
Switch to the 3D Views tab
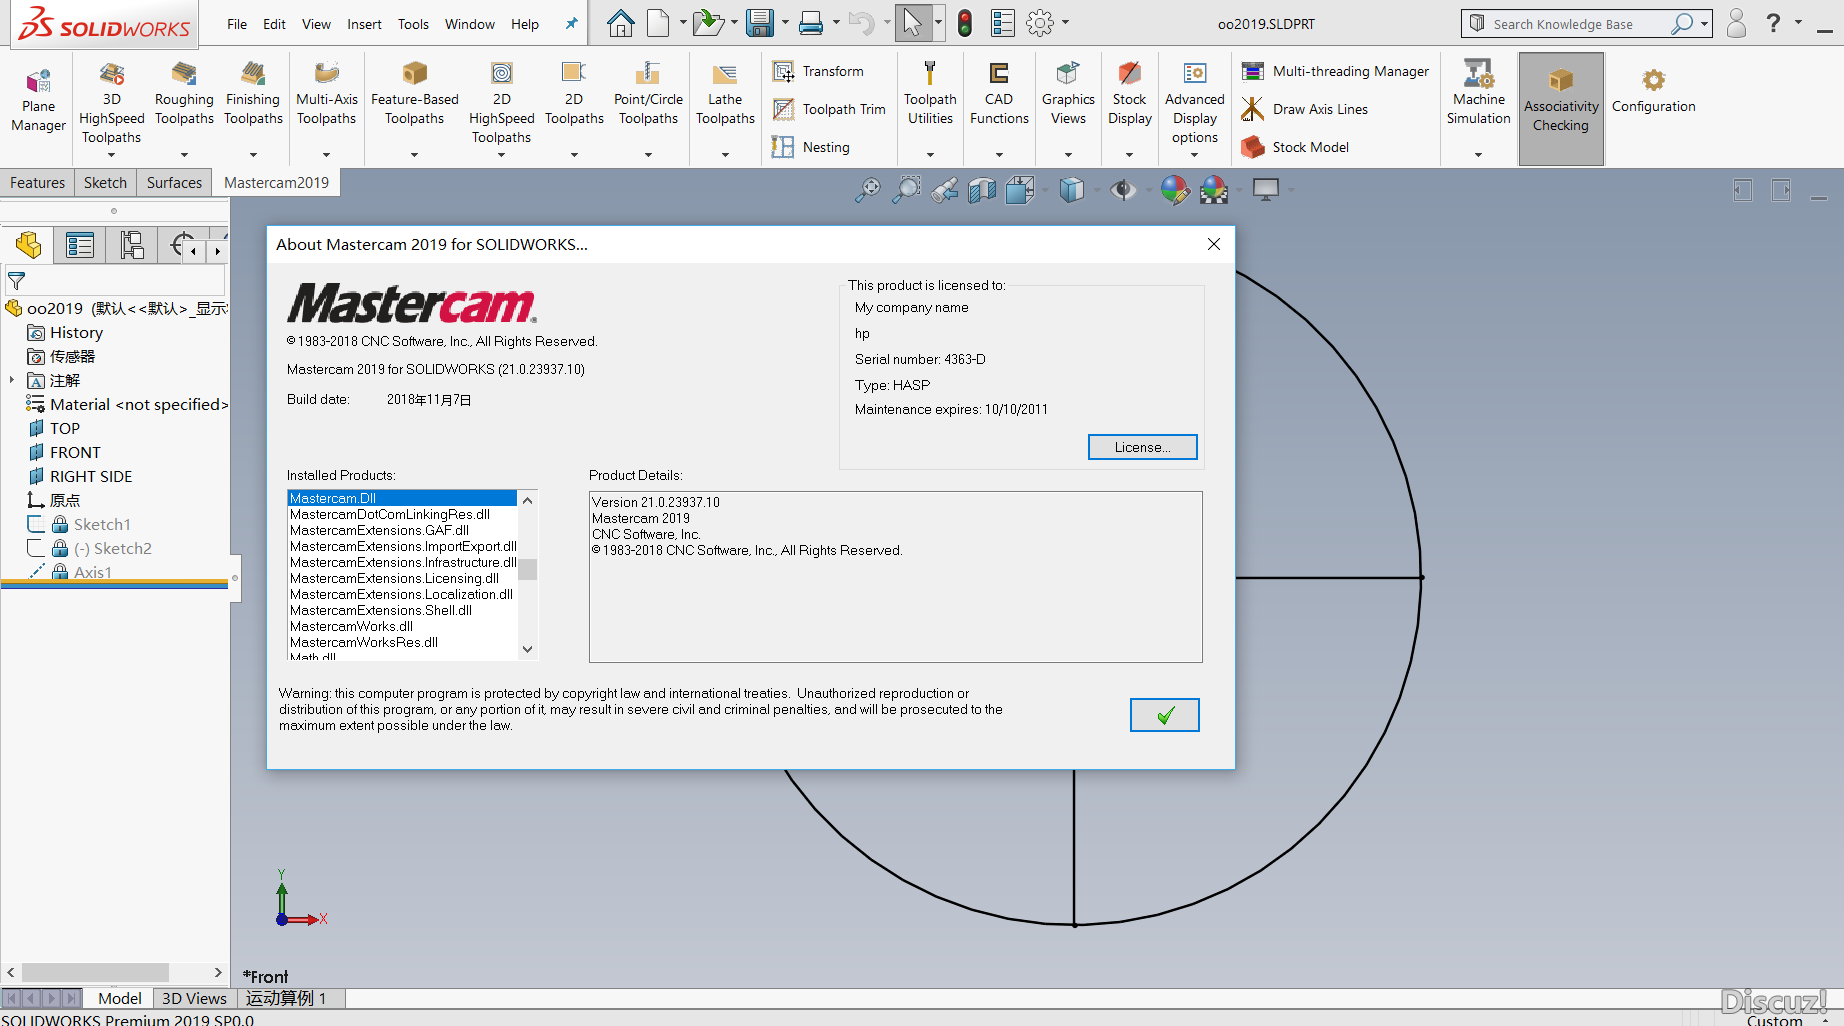[194, 998]
